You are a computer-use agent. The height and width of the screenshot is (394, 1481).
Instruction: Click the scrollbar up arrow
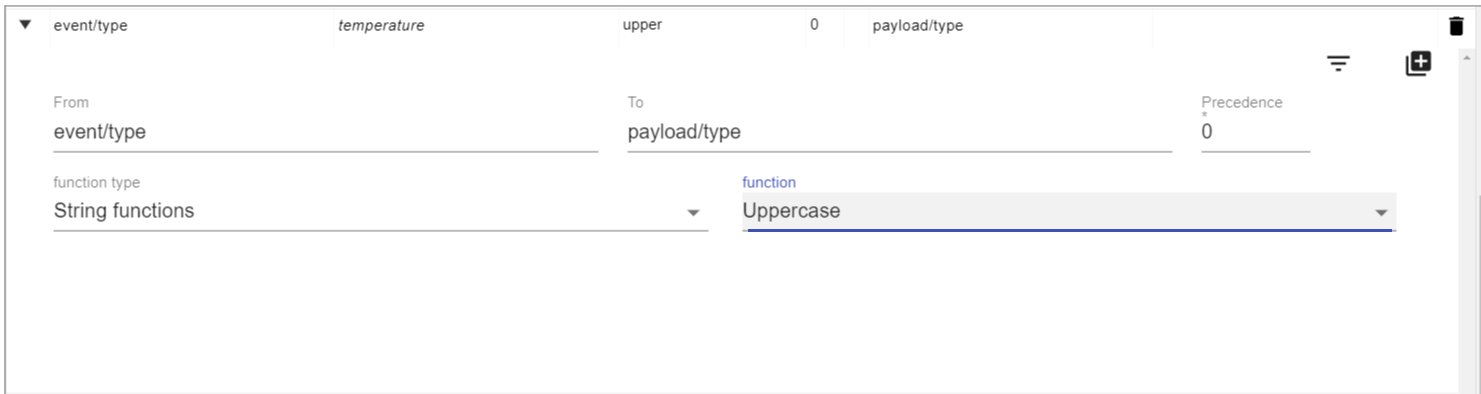pyautogui.click(x=1467, y=56)
